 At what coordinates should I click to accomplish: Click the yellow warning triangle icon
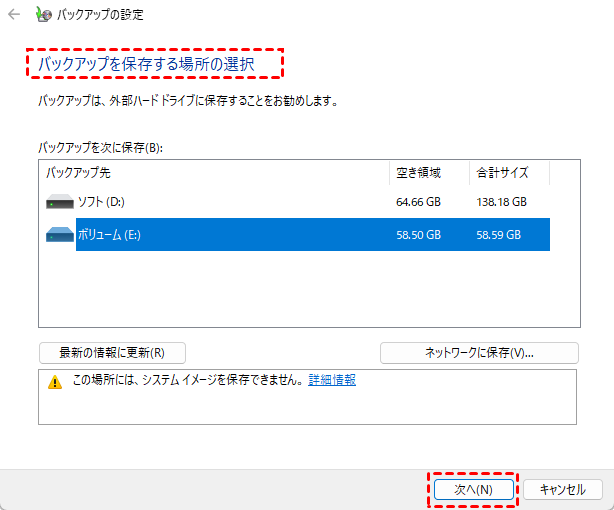(52, 382)
